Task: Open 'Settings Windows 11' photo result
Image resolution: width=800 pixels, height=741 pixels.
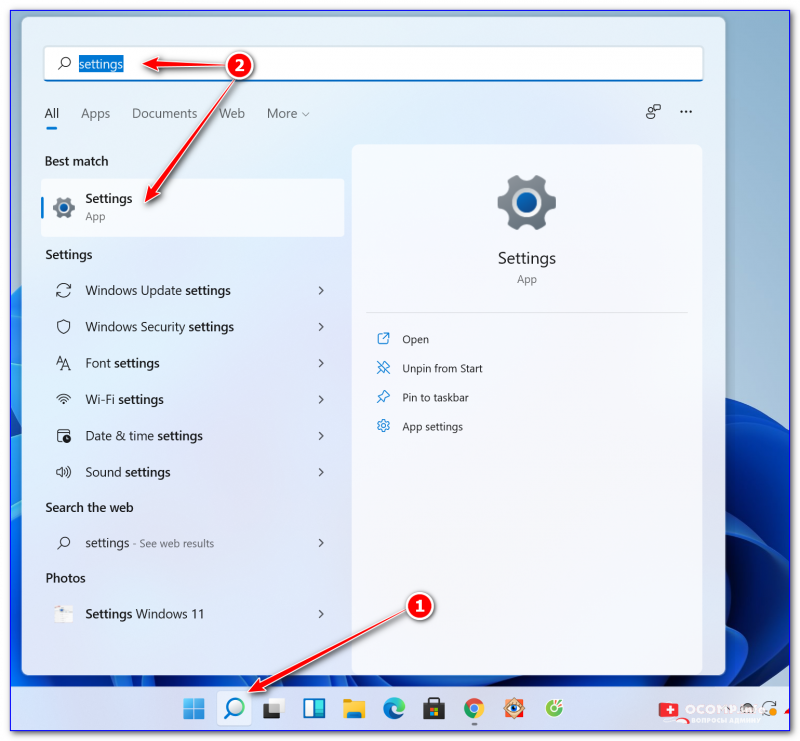Action: coord(192,613)
